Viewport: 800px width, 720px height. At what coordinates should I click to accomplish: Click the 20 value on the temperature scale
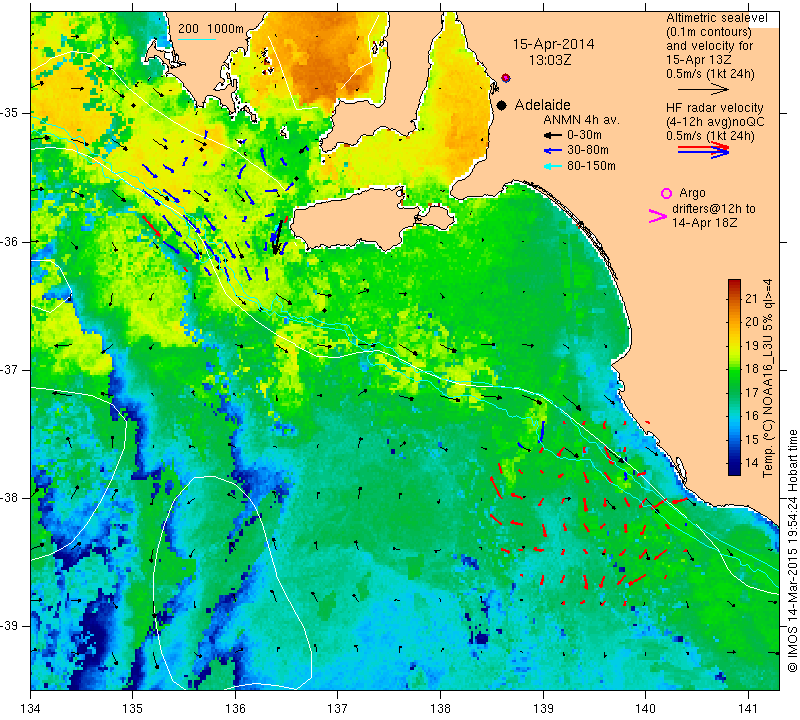point(752,322)
